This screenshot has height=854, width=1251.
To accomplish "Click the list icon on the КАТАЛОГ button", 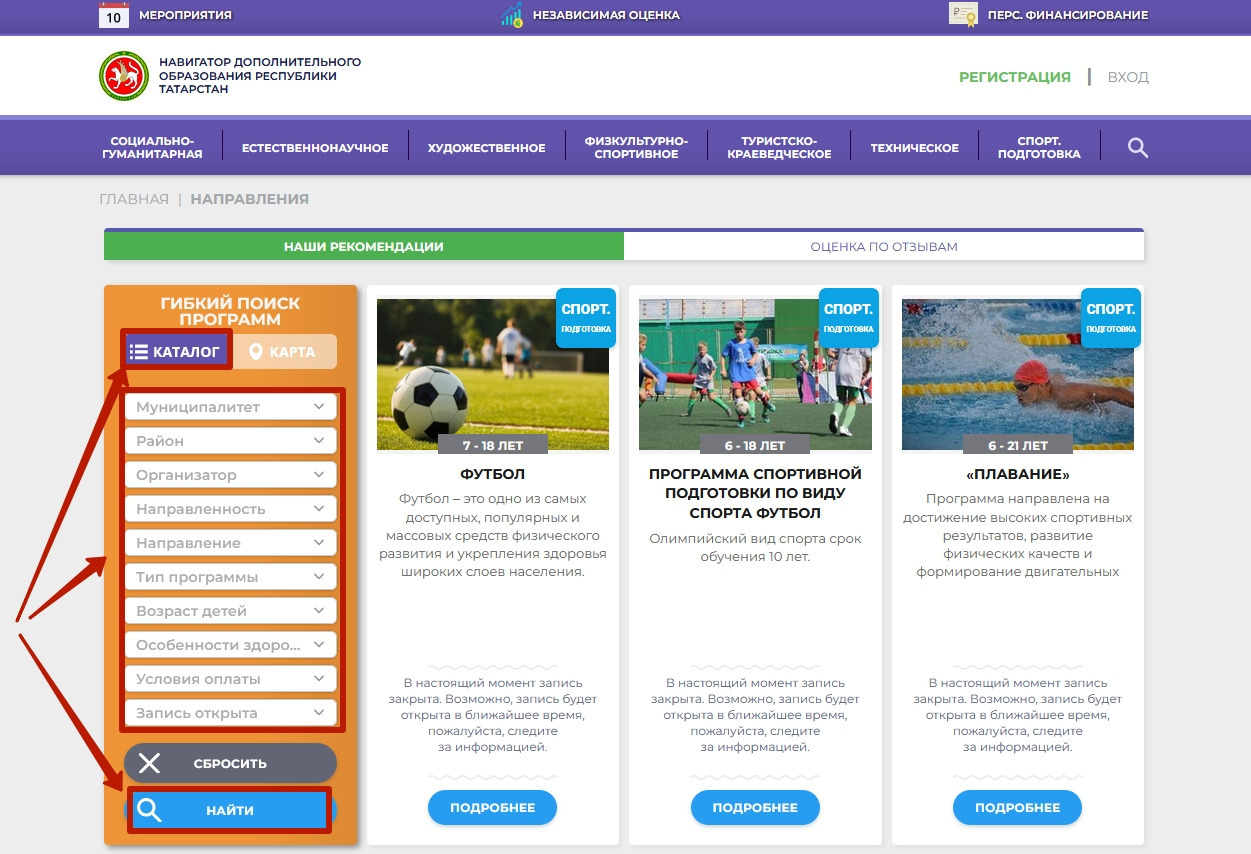I will [x=141, y=351].
